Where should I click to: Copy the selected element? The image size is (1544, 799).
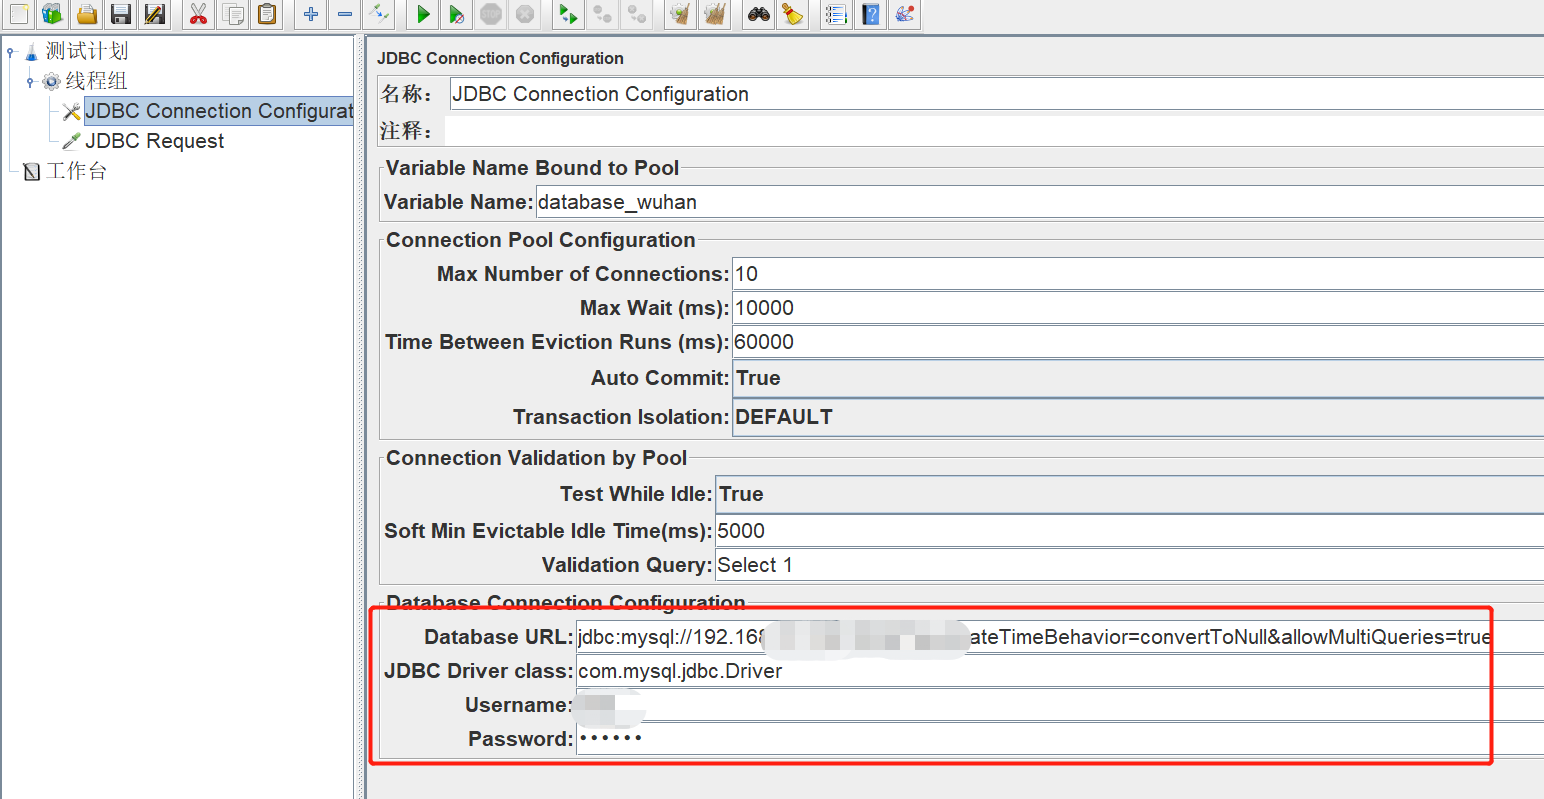point(233,14)
